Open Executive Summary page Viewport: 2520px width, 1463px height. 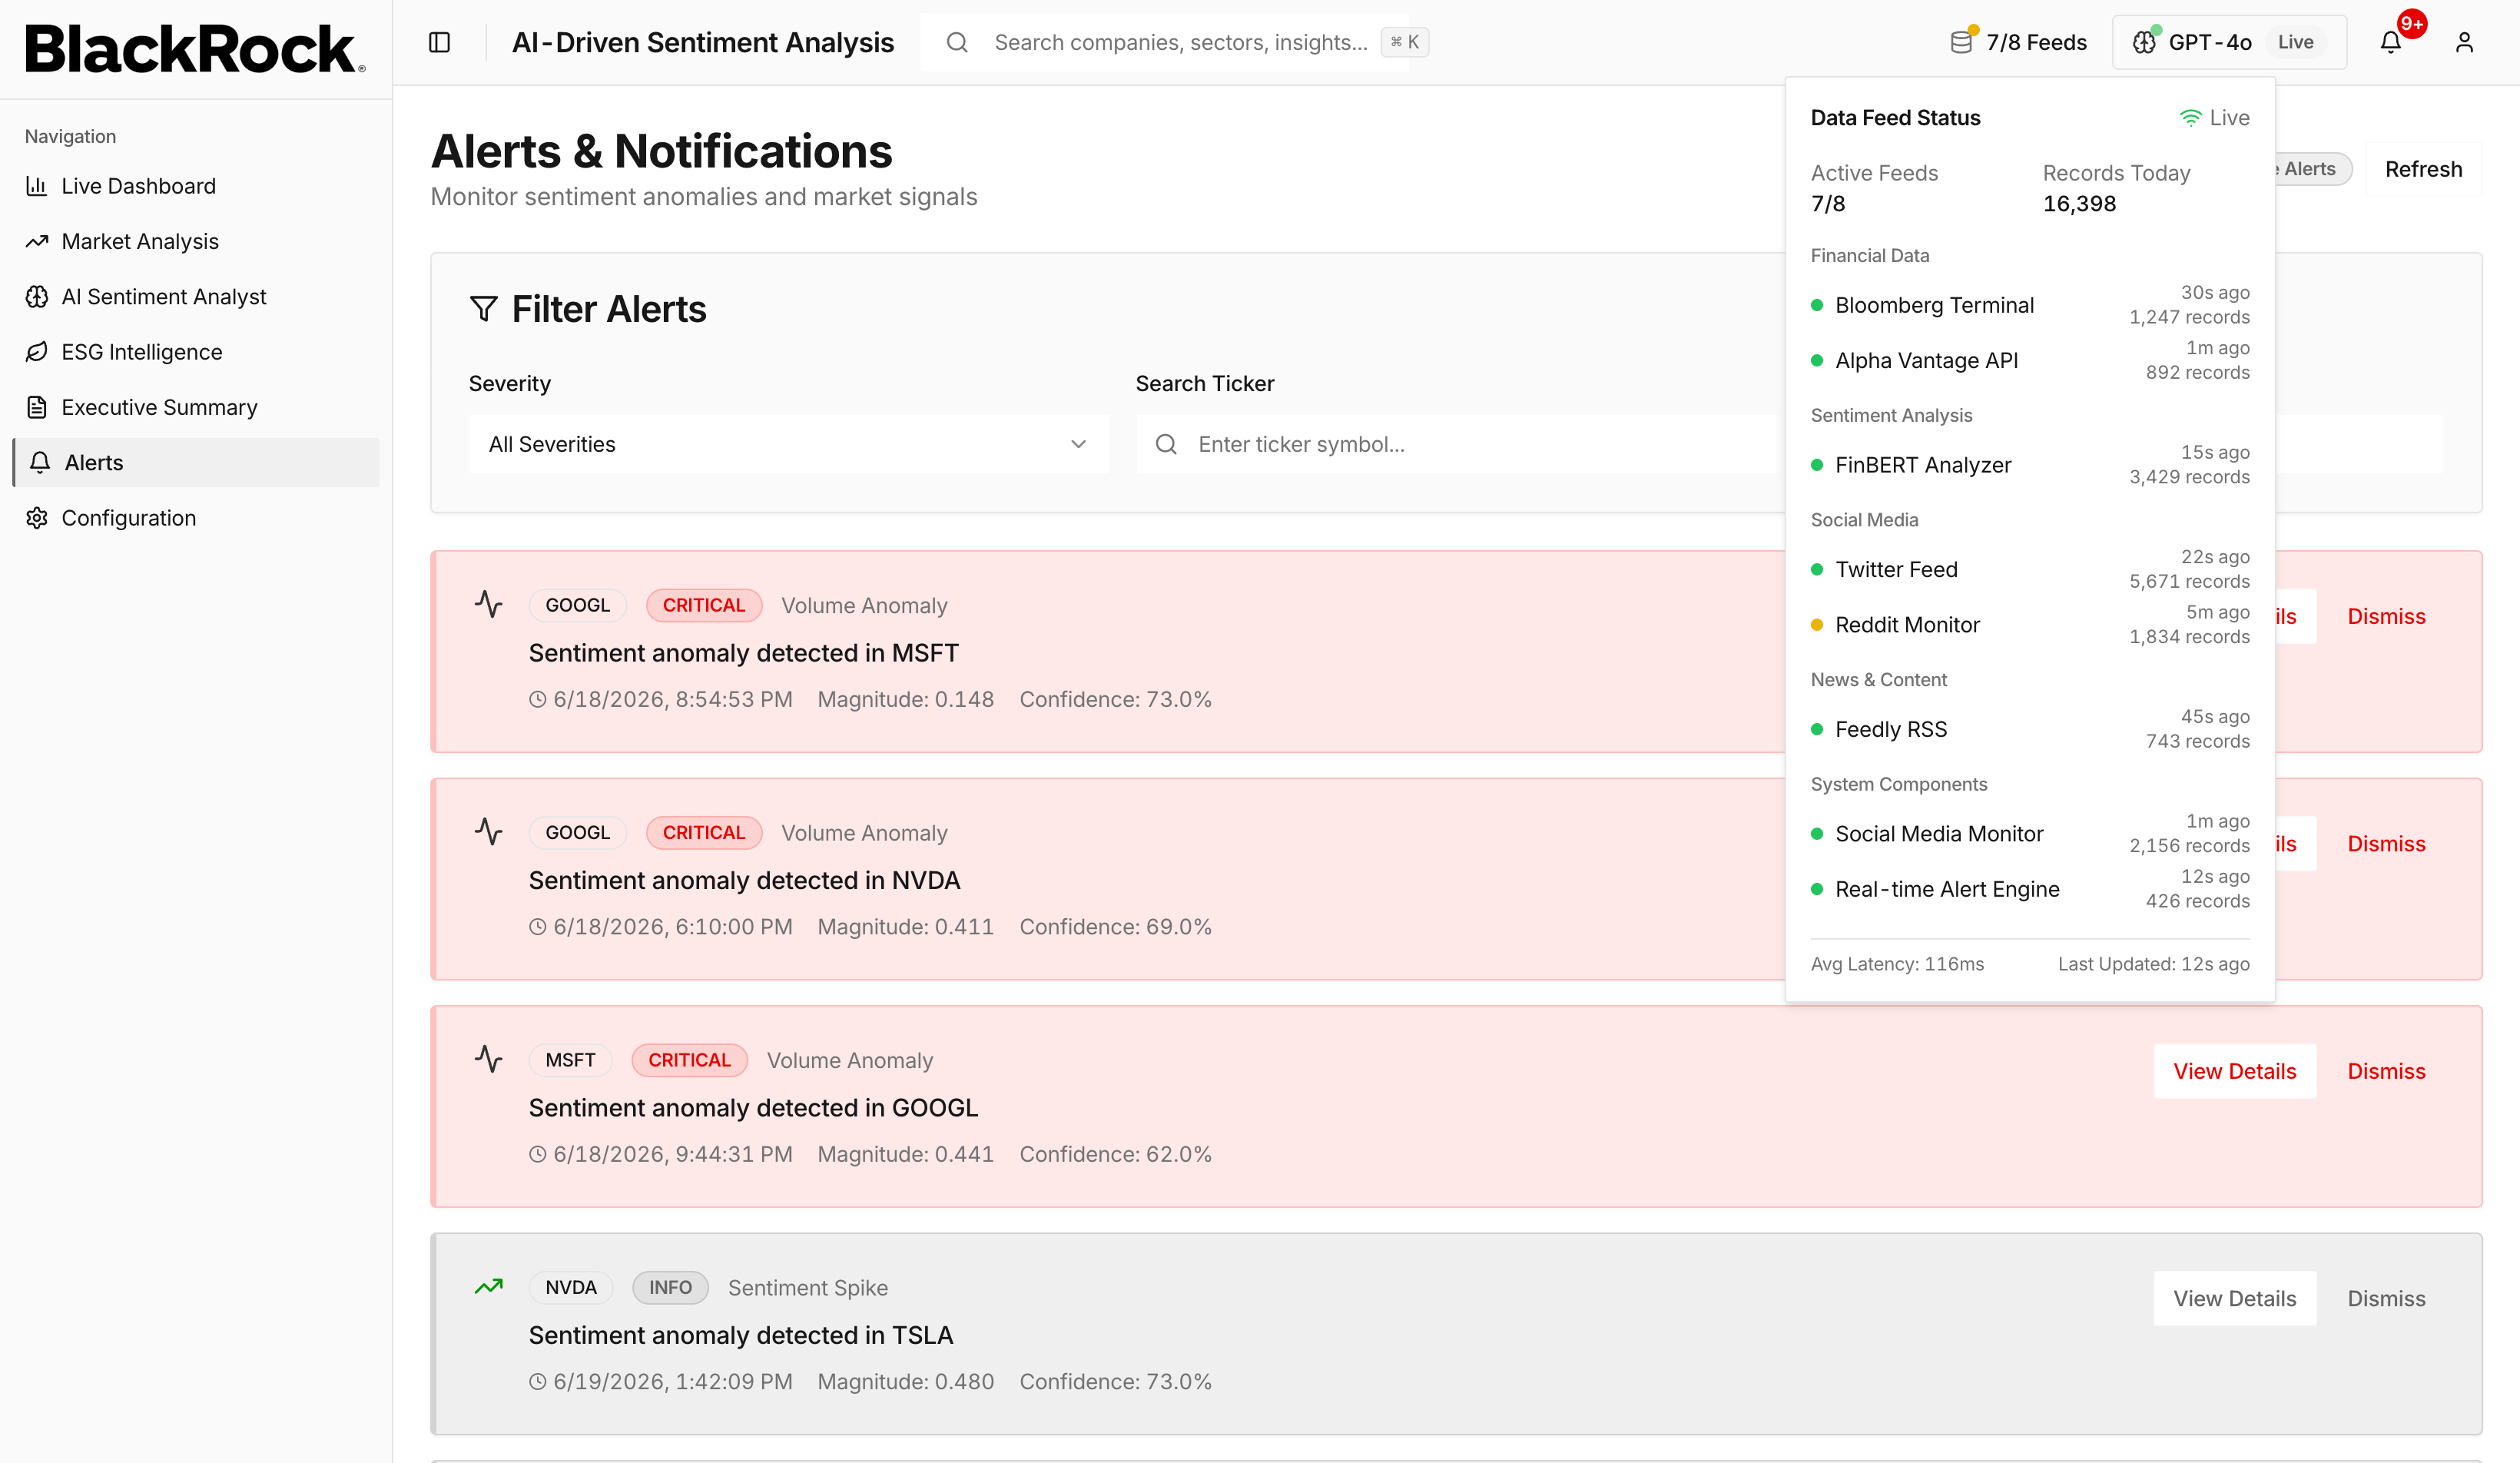(196, 407)
